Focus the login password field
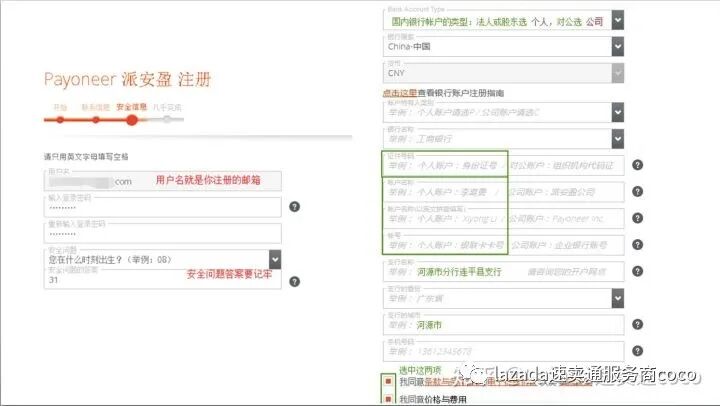This screenshot has height=406, width=720. point(163,207)
